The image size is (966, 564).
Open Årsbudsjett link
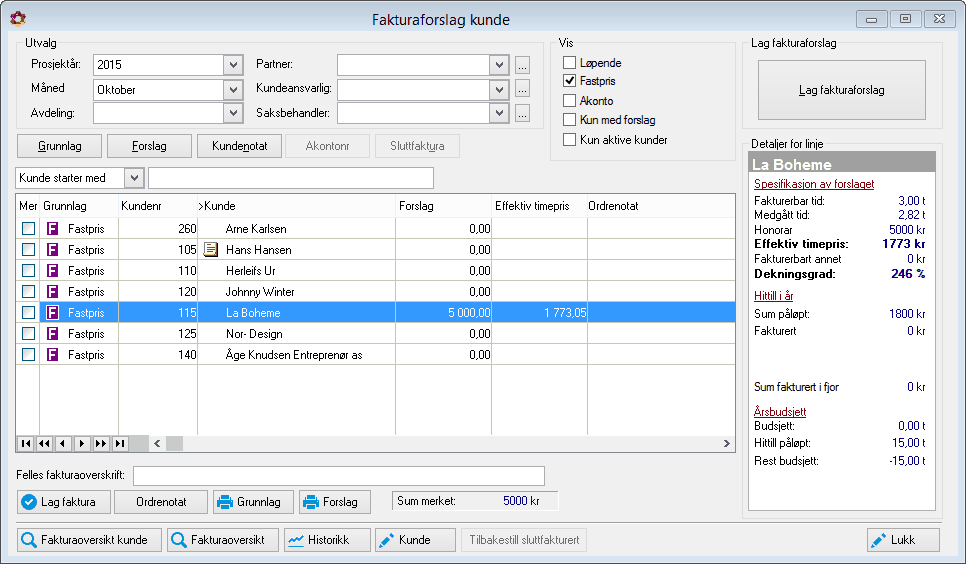click(780, 411)
